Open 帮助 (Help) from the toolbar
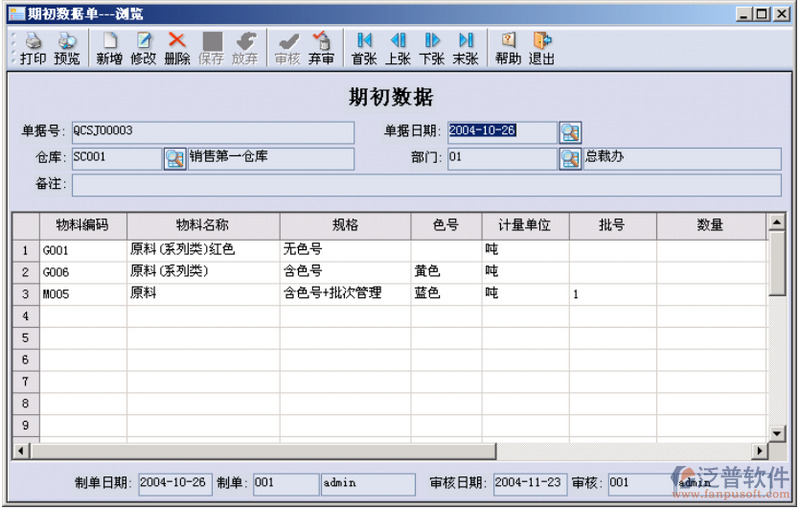800x510 pixels. 508,48
